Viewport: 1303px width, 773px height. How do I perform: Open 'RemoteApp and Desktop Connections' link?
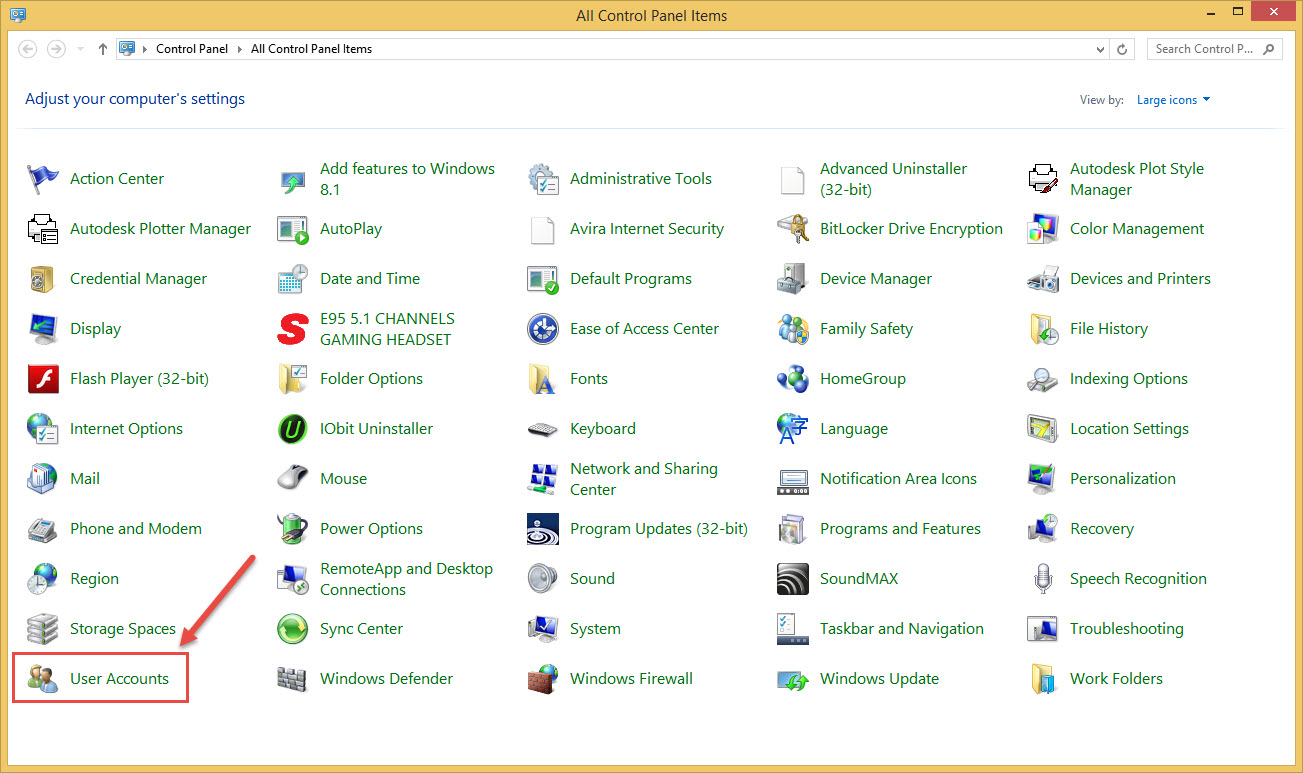point(406,579)
